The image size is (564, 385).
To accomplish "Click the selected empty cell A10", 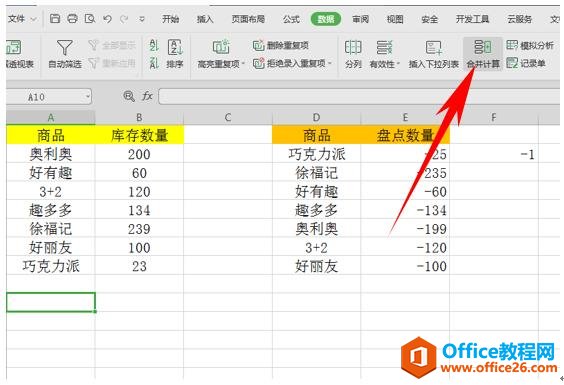I will tap(51, 302).
